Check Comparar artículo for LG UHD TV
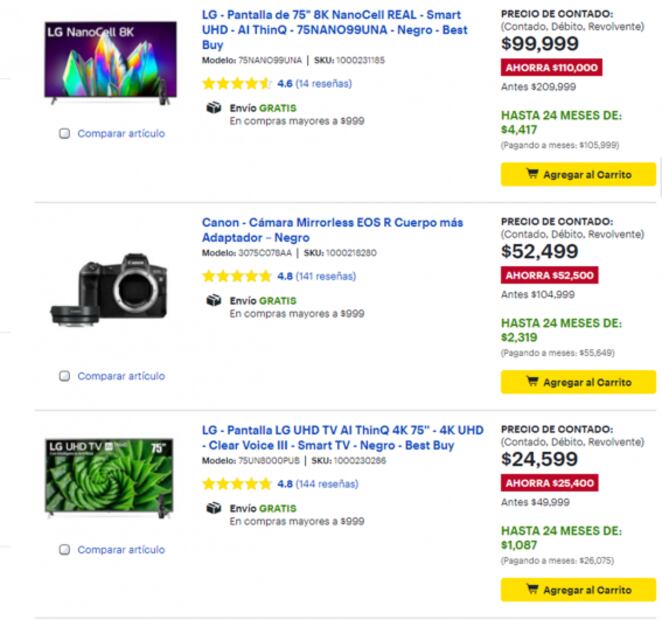The image size is (662, 620). 65,549
